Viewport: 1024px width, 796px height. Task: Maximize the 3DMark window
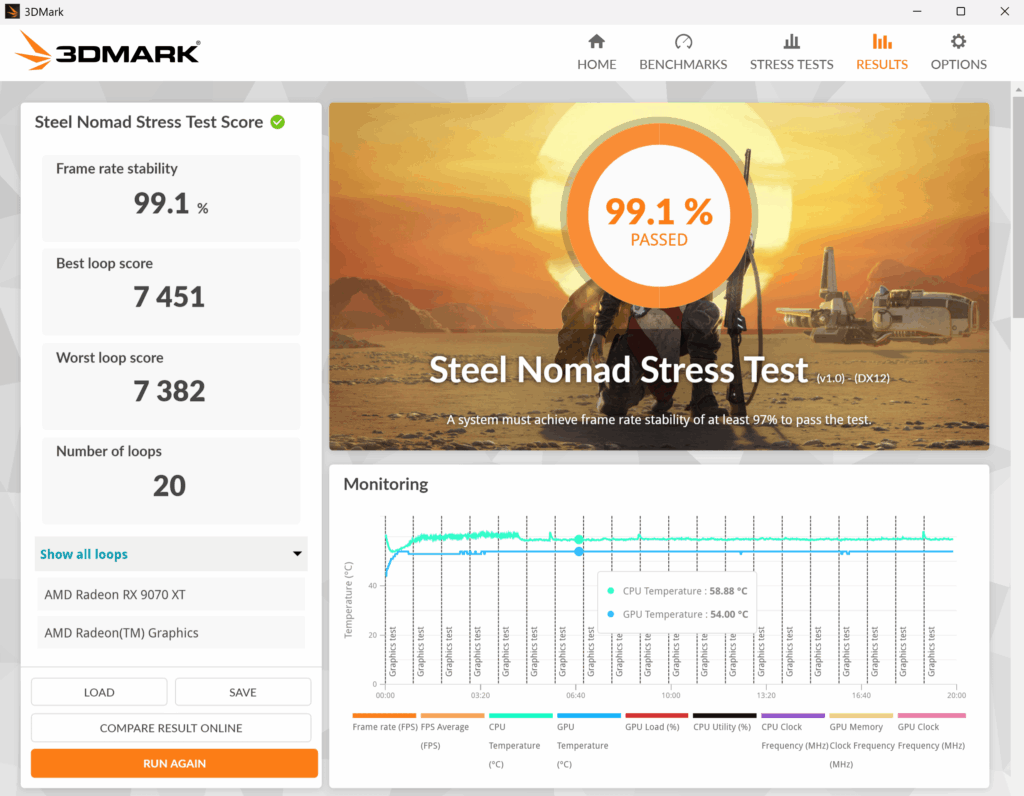click(x=961, y=11)
